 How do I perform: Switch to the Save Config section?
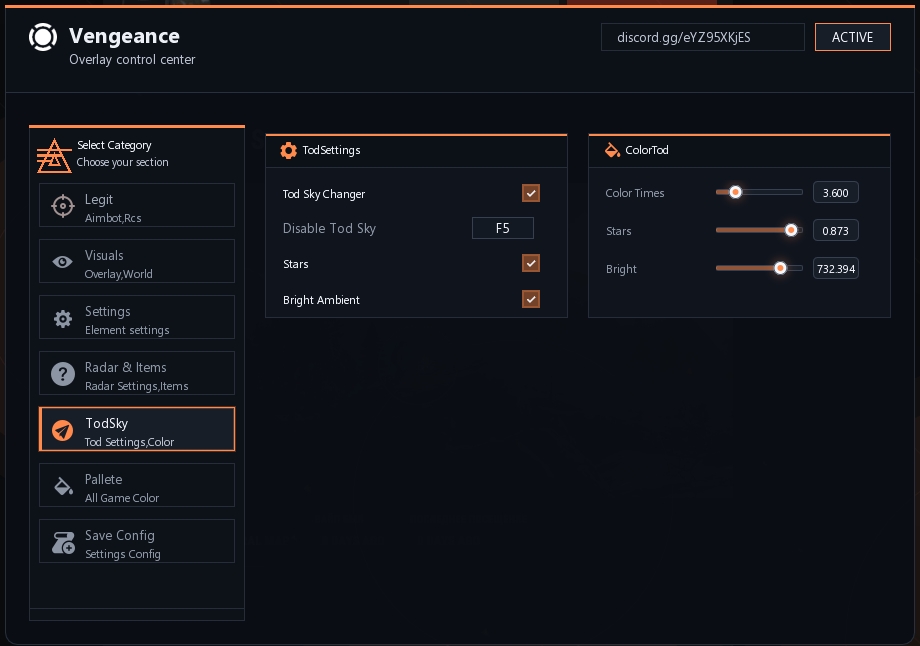pyautogui.click(x=137, y=542)
